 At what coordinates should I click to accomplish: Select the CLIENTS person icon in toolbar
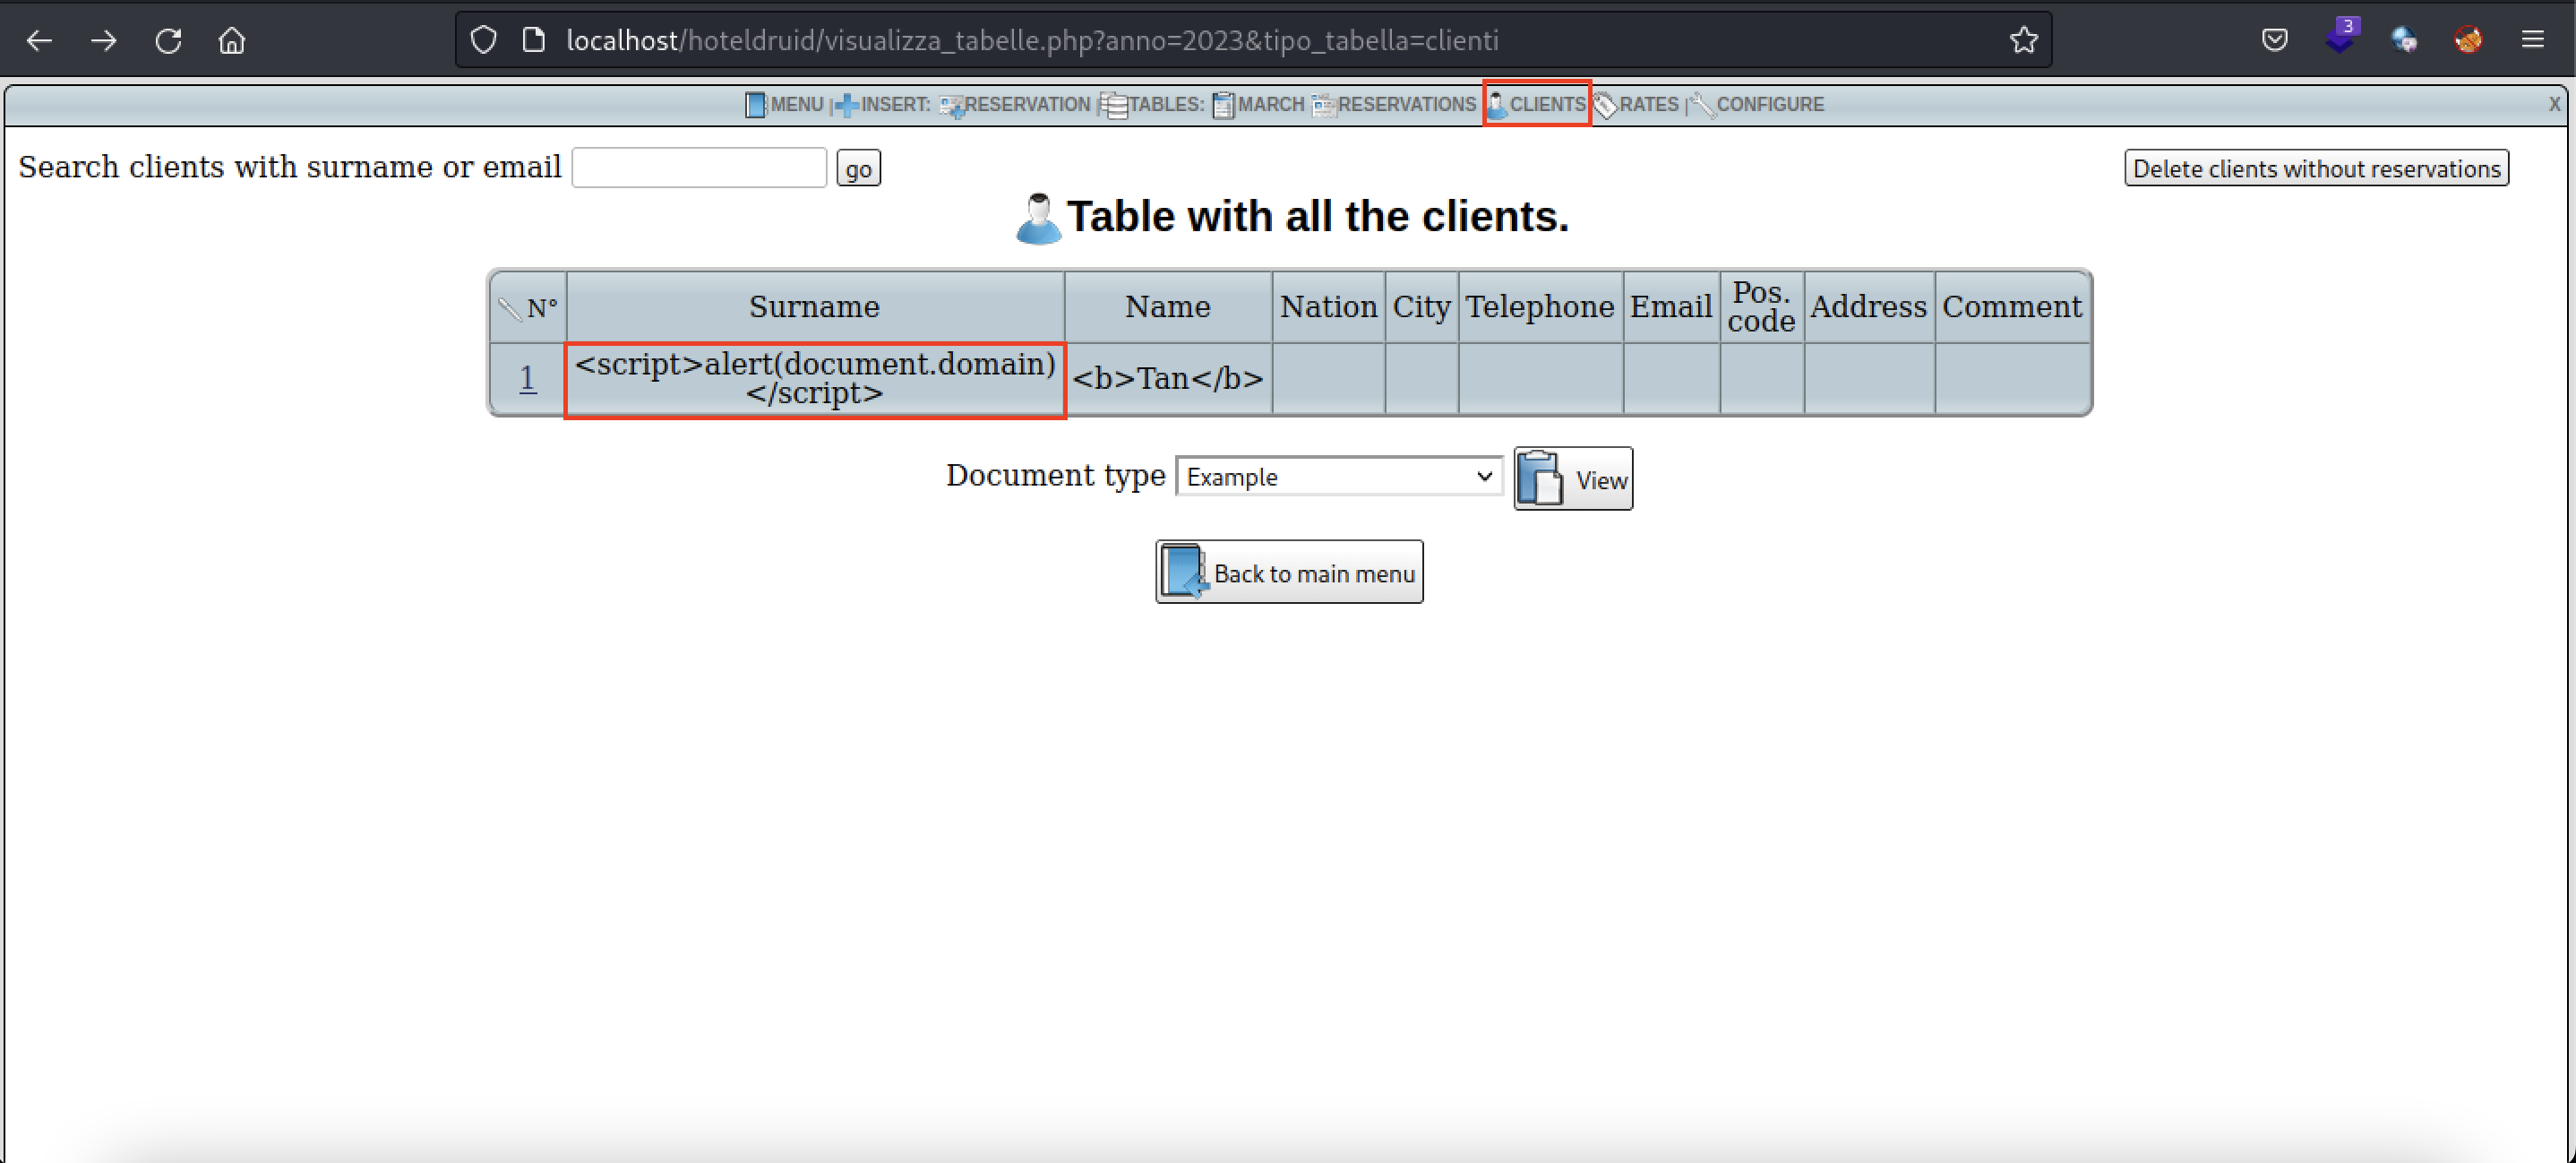1497,104
